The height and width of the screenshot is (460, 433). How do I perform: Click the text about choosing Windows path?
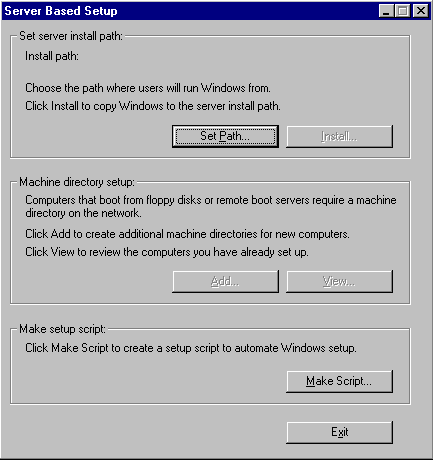click(148, 88)
